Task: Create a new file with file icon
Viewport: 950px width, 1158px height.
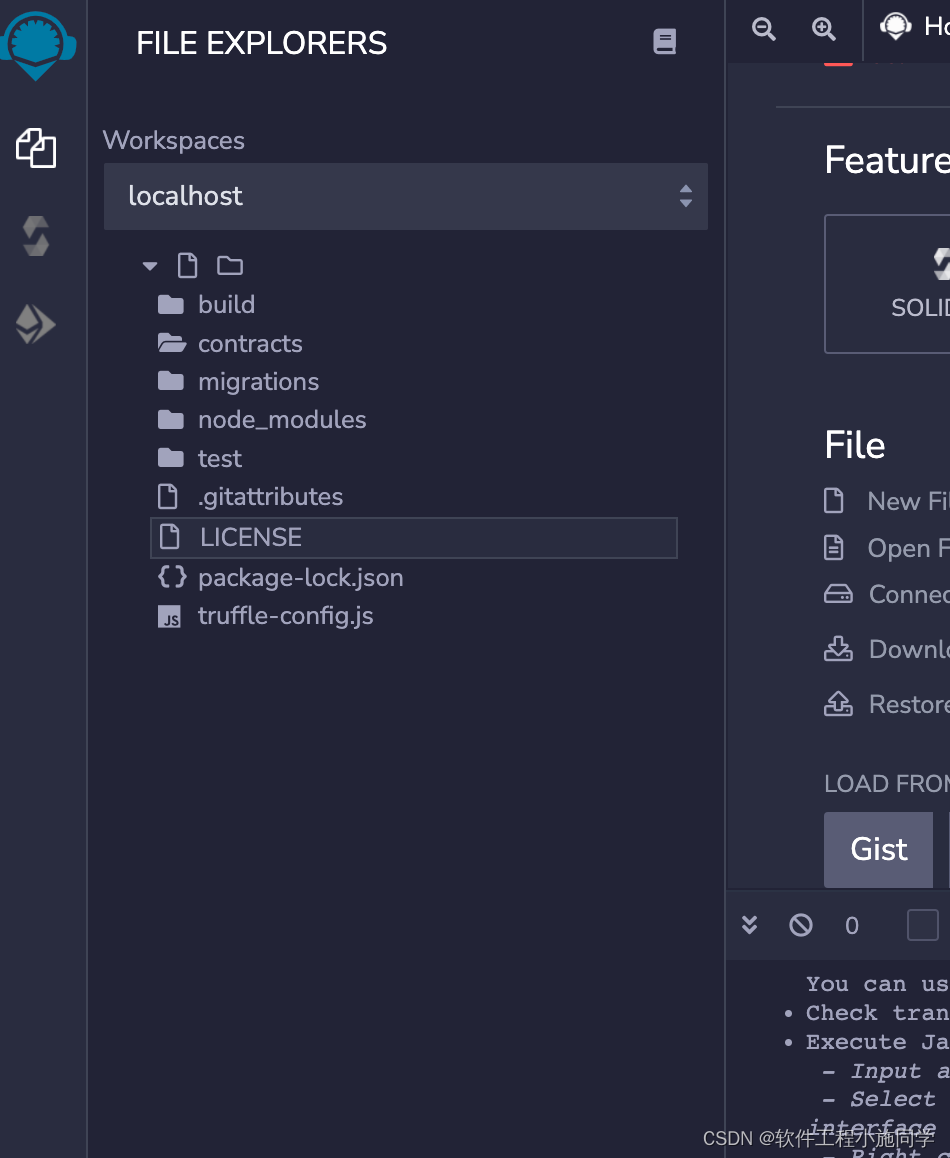Action: click(x=188, y=265)
